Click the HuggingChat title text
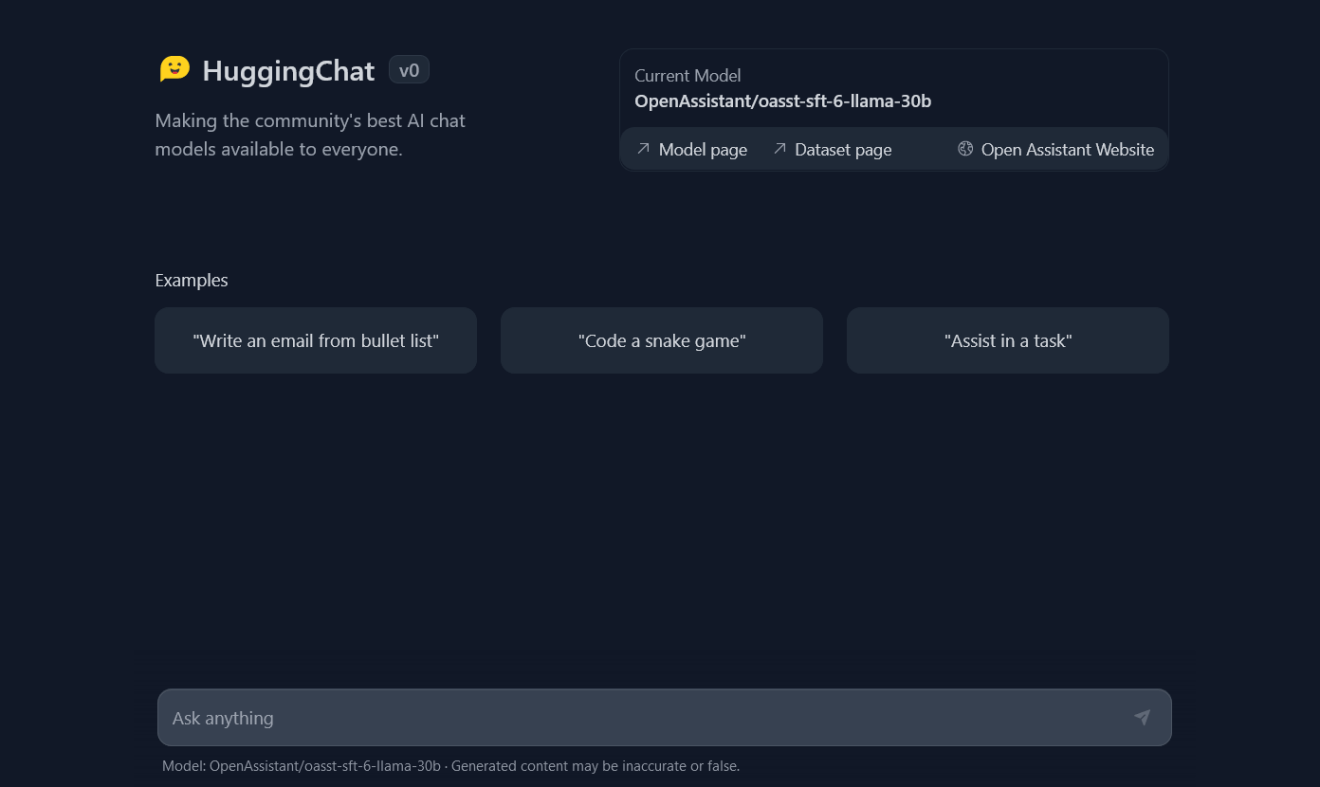The width and height of the screenshot is (1320, 787). click(x=288, y=71)
